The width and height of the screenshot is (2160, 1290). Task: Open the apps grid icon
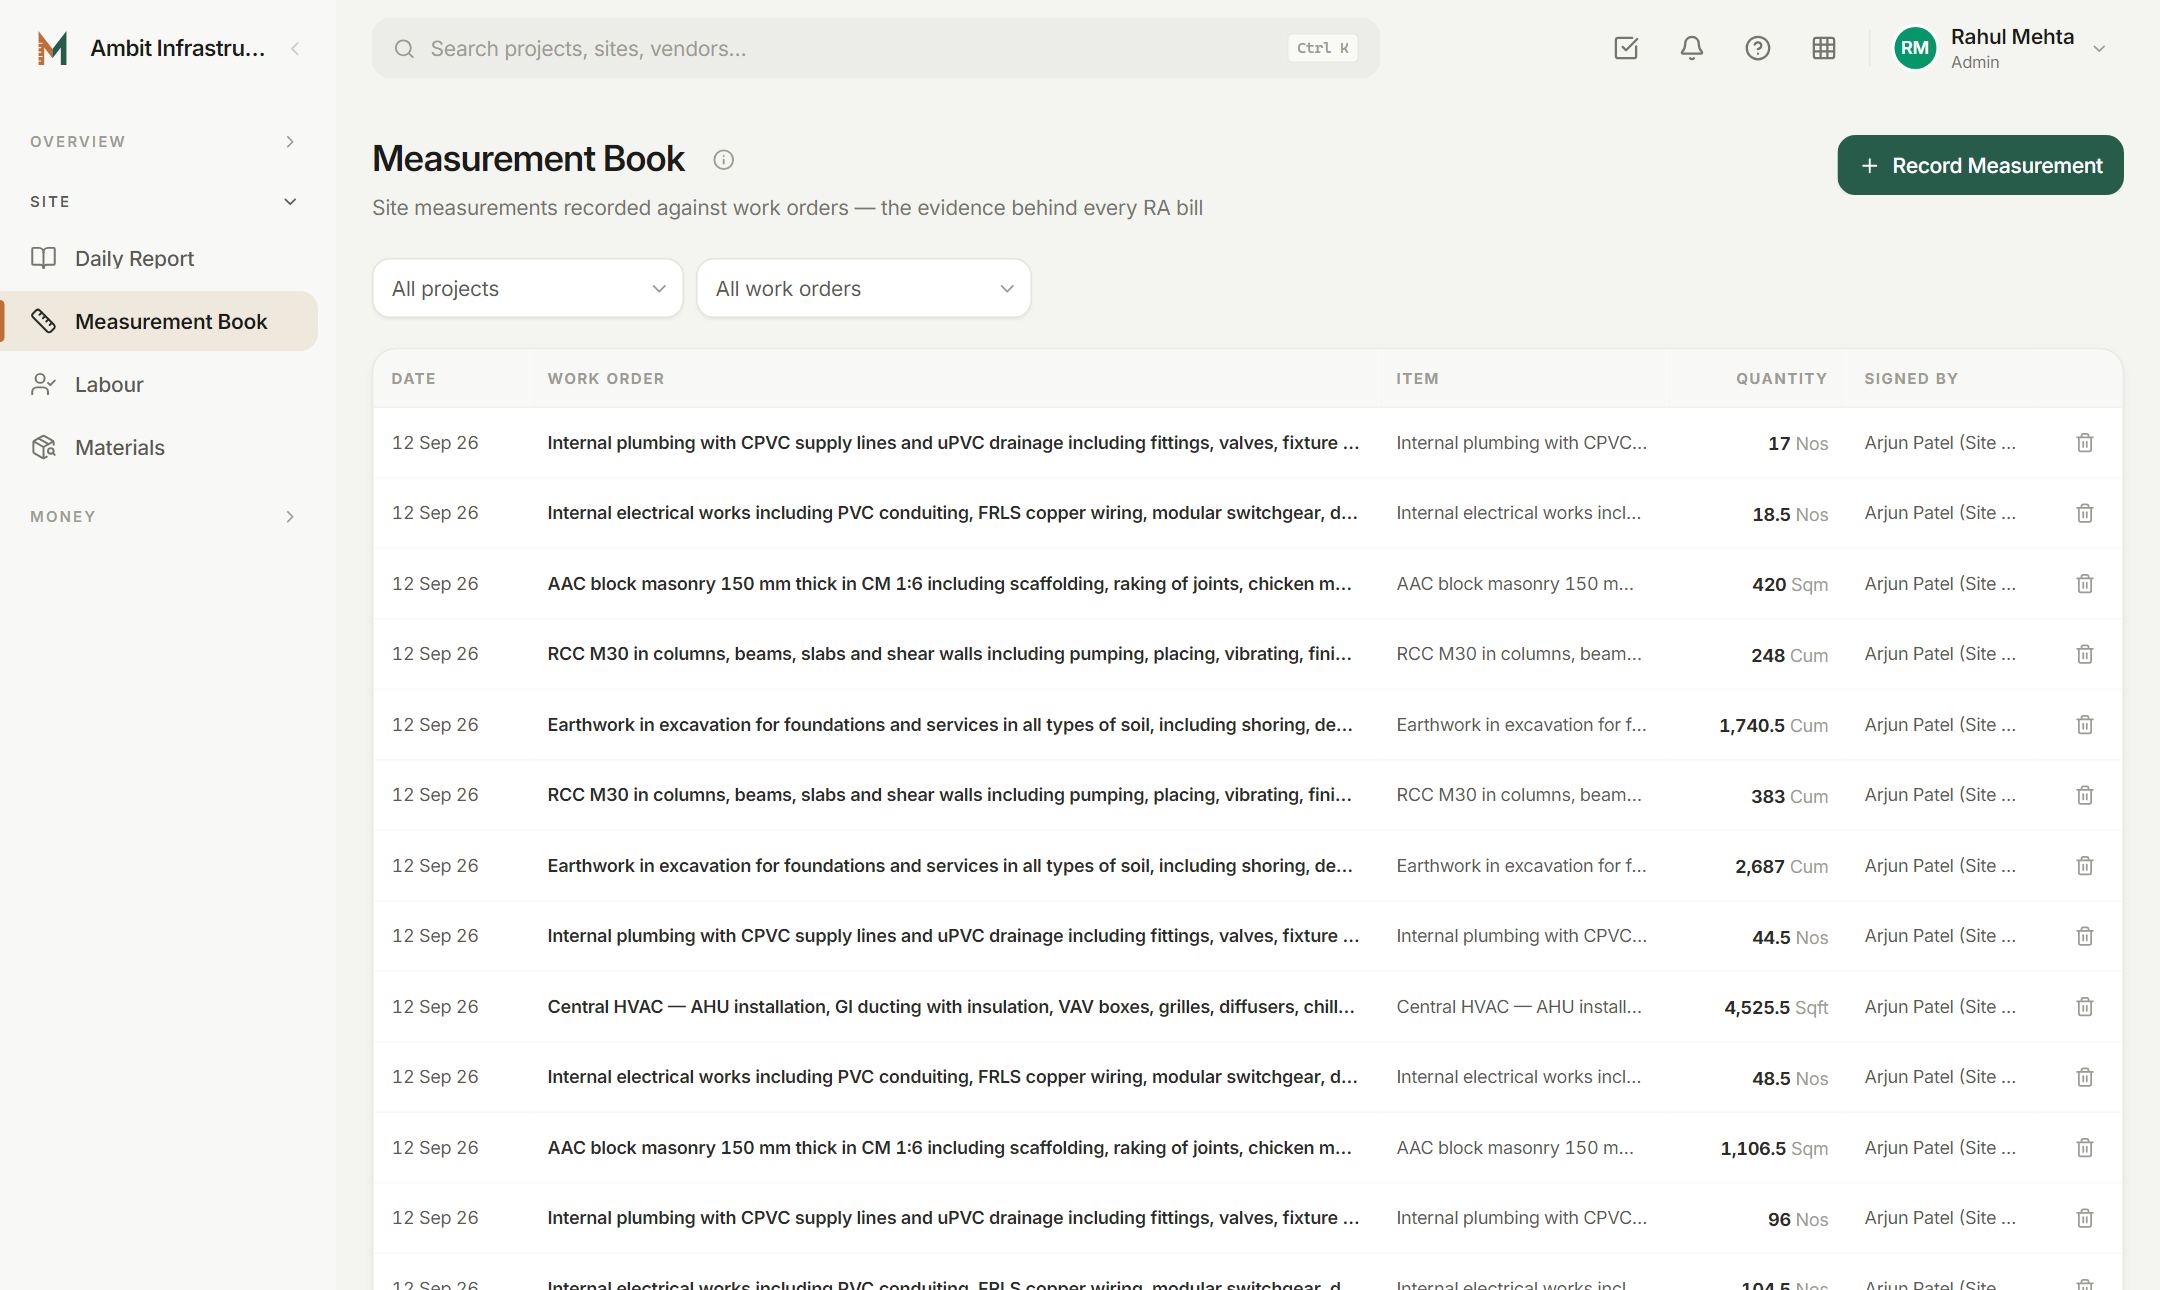(1823, 48)
